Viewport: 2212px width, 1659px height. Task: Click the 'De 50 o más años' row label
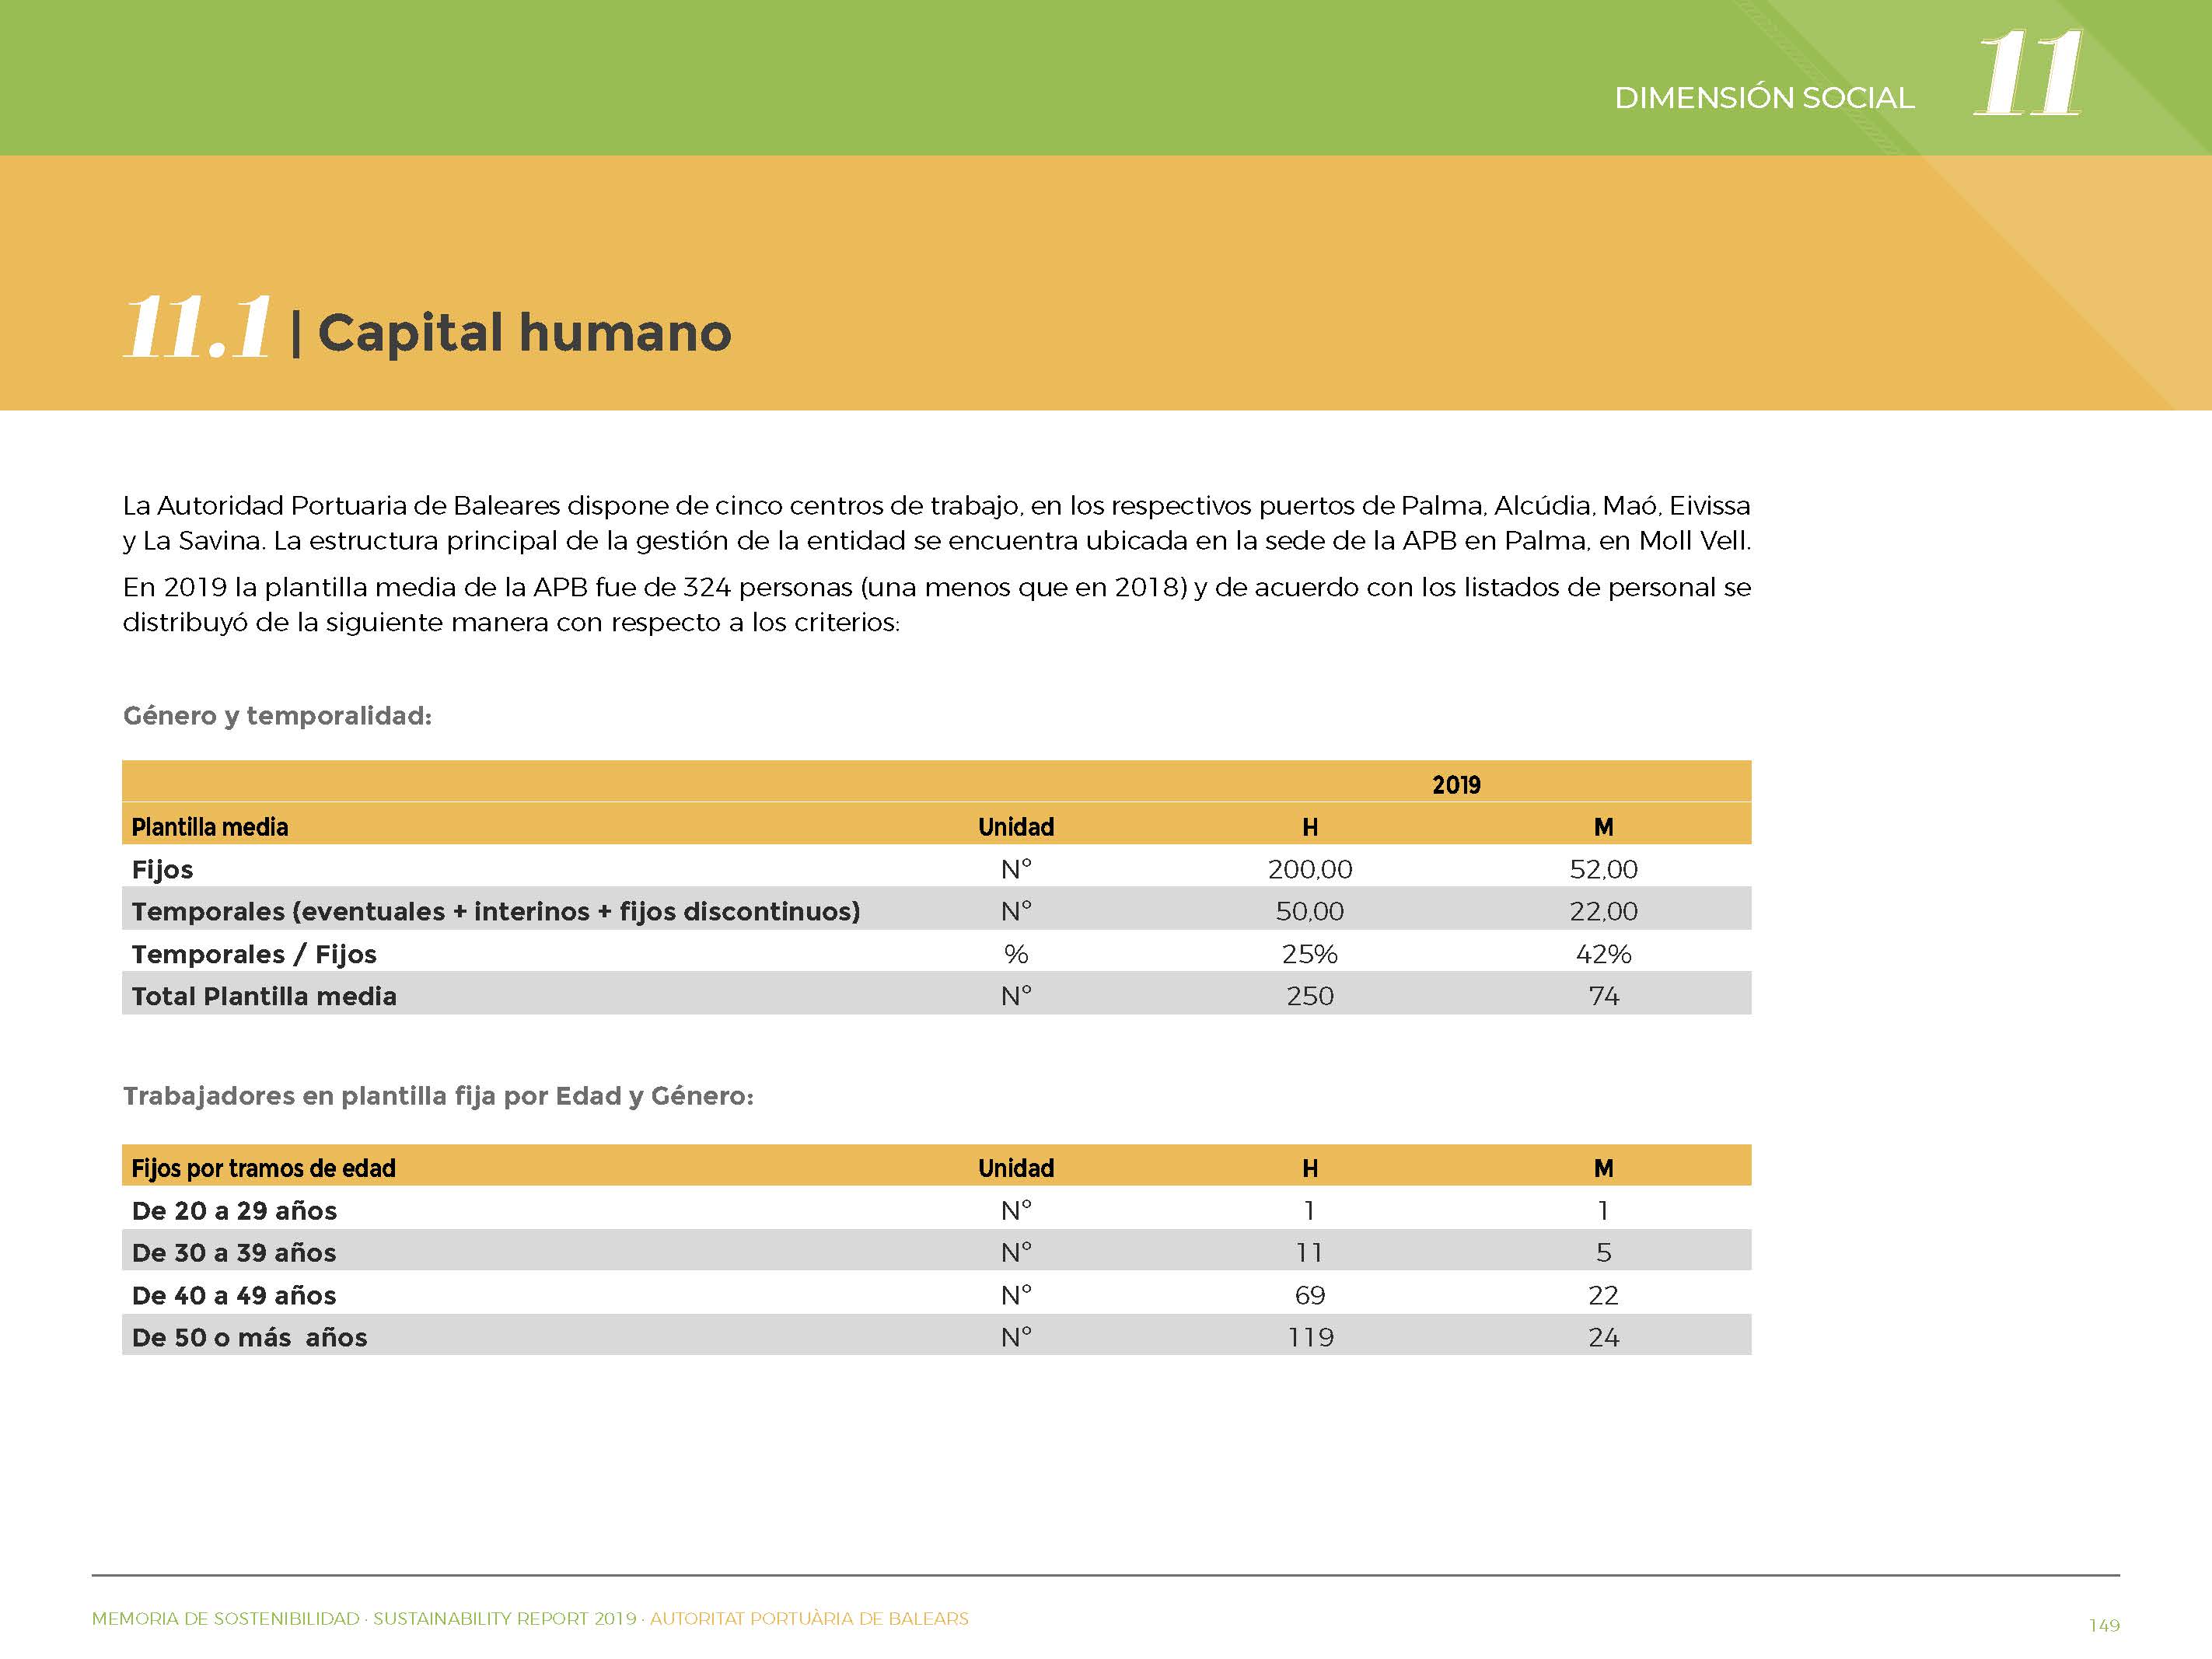click(x=249, y=1338)
